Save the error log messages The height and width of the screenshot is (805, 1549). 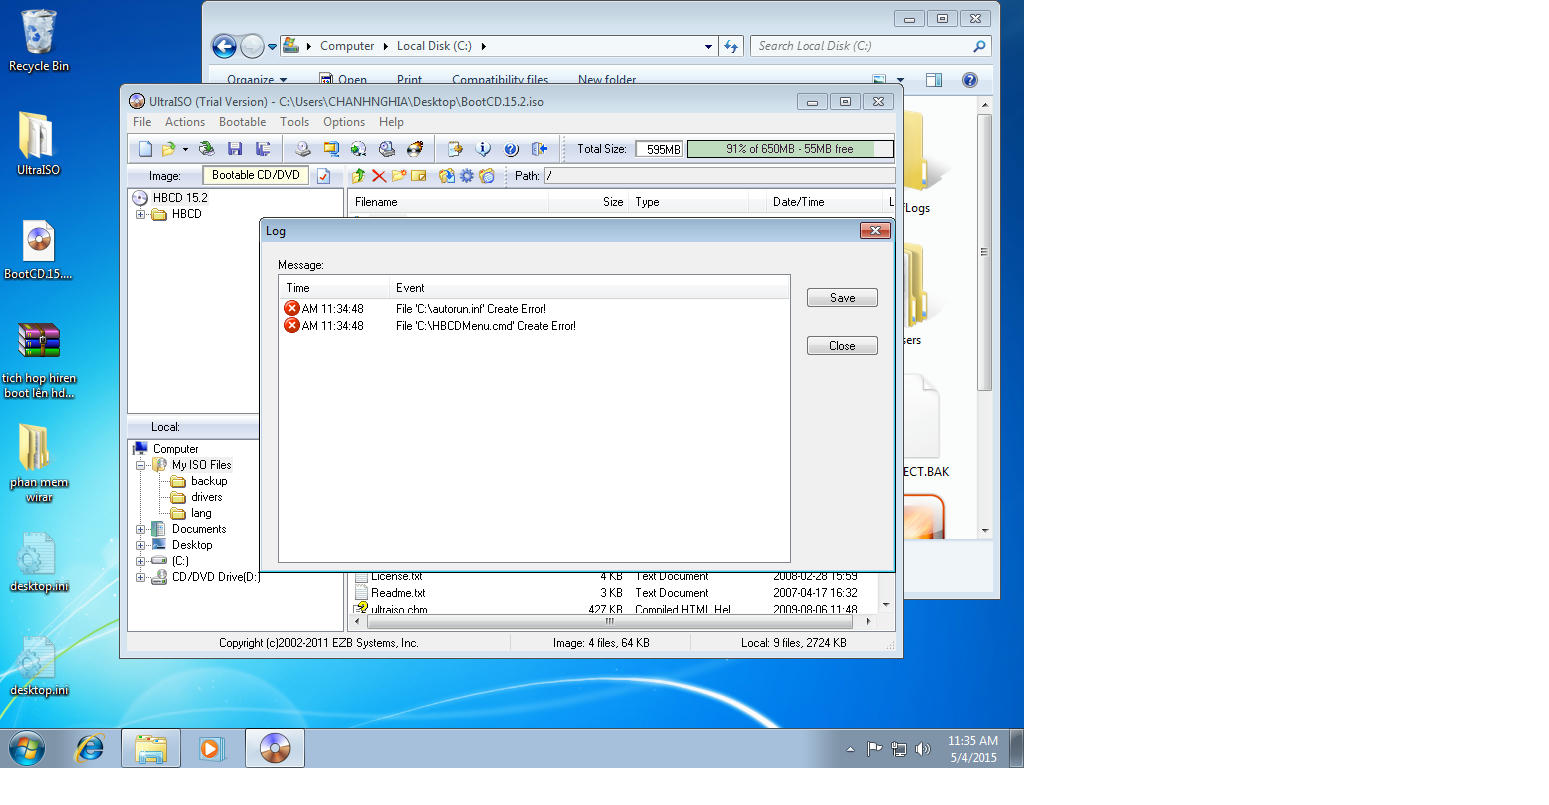pos(841,297)
